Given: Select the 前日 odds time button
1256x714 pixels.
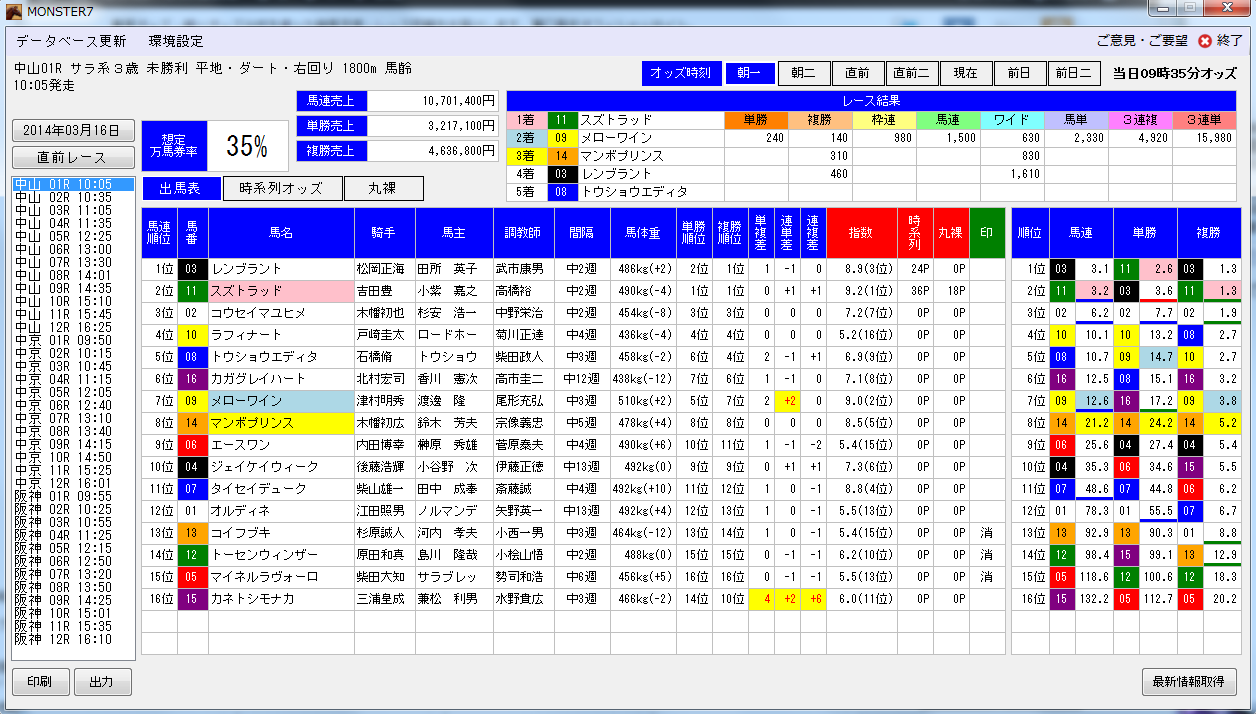Looking at the screenshot, I should tap(1019, 73).
